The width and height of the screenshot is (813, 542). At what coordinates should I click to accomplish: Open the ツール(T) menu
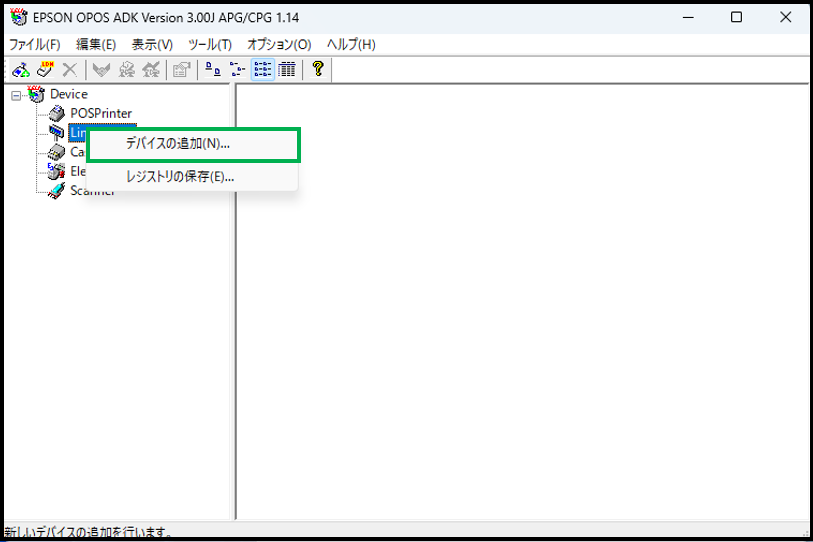[210, 45]
